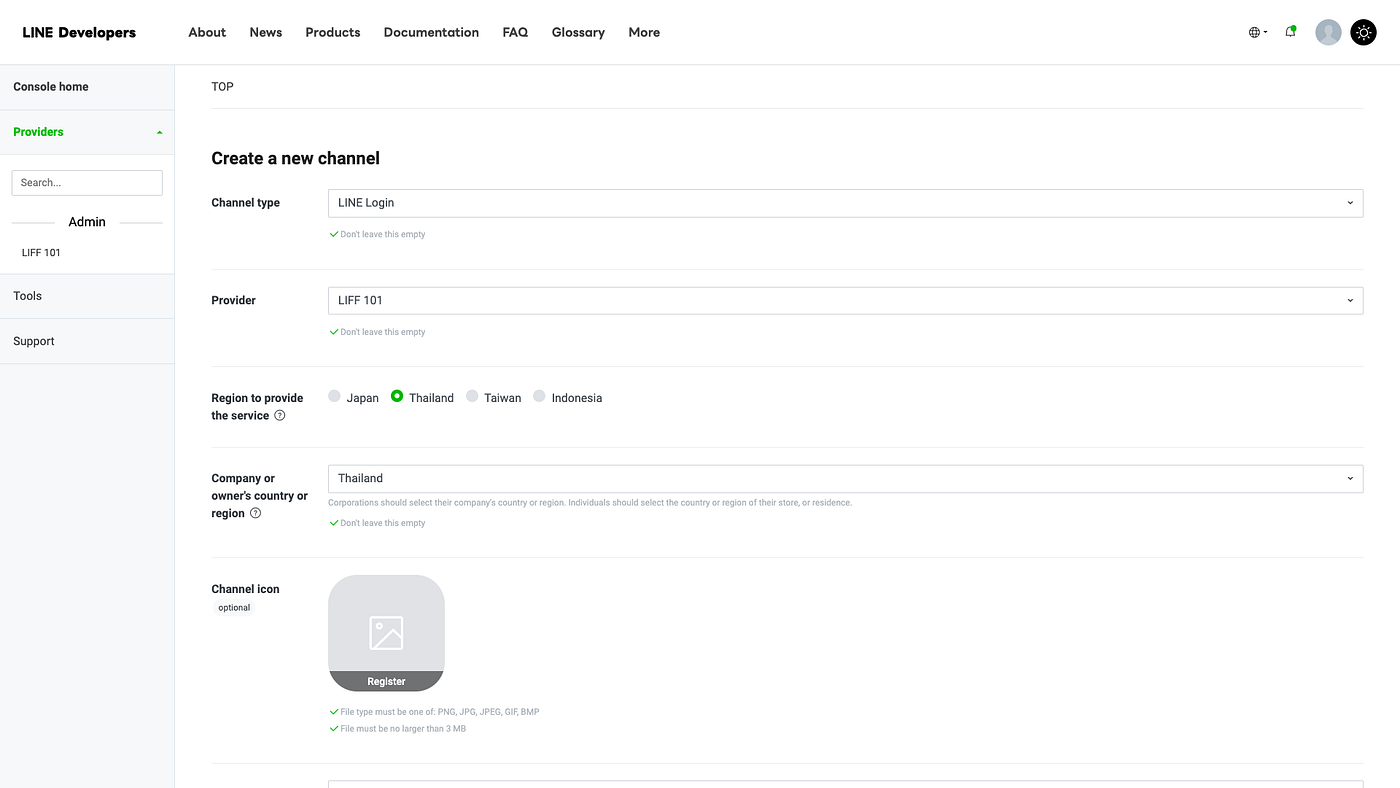This screenshot has width=1400, height=788.
Task: Select the Taiwan region radio button
Action: click(x=472, y=396)
